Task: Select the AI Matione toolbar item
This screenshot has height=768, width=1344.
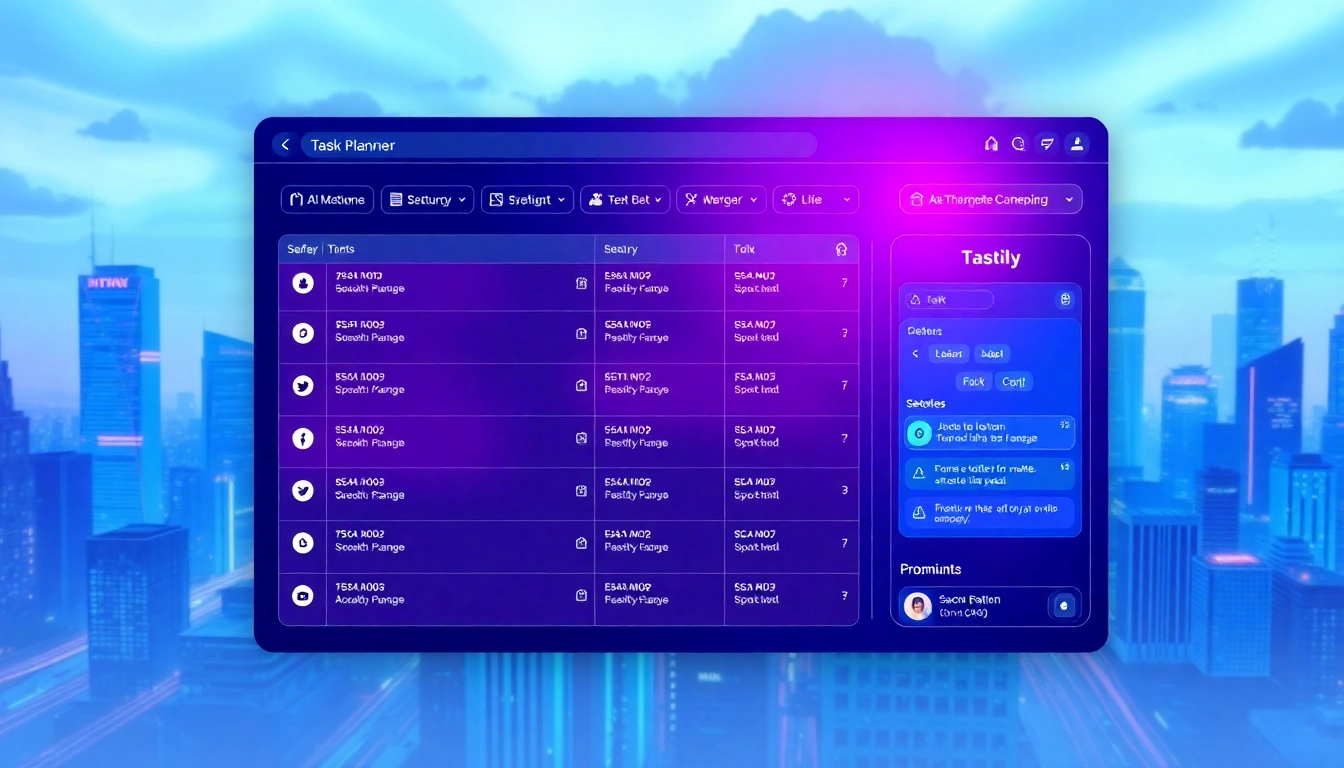Action: (327, 199)
